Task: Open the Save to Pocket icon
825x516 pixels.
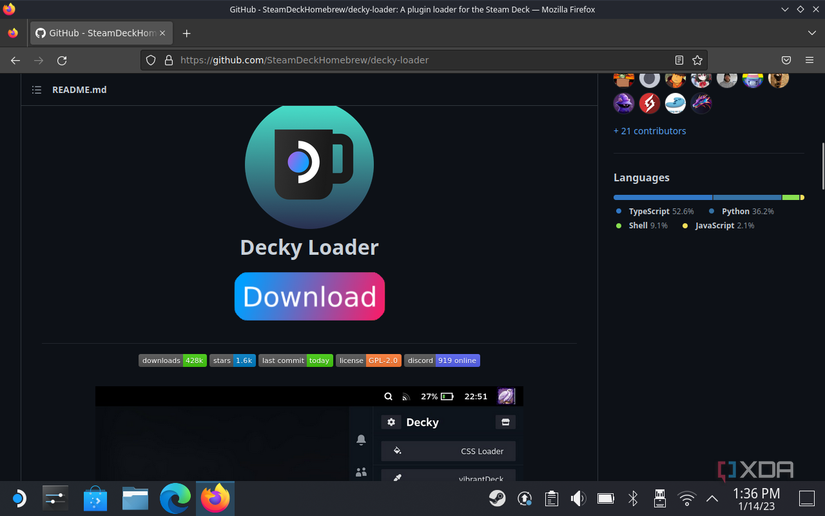Action: pyautogui.click(x=786, y=60)
